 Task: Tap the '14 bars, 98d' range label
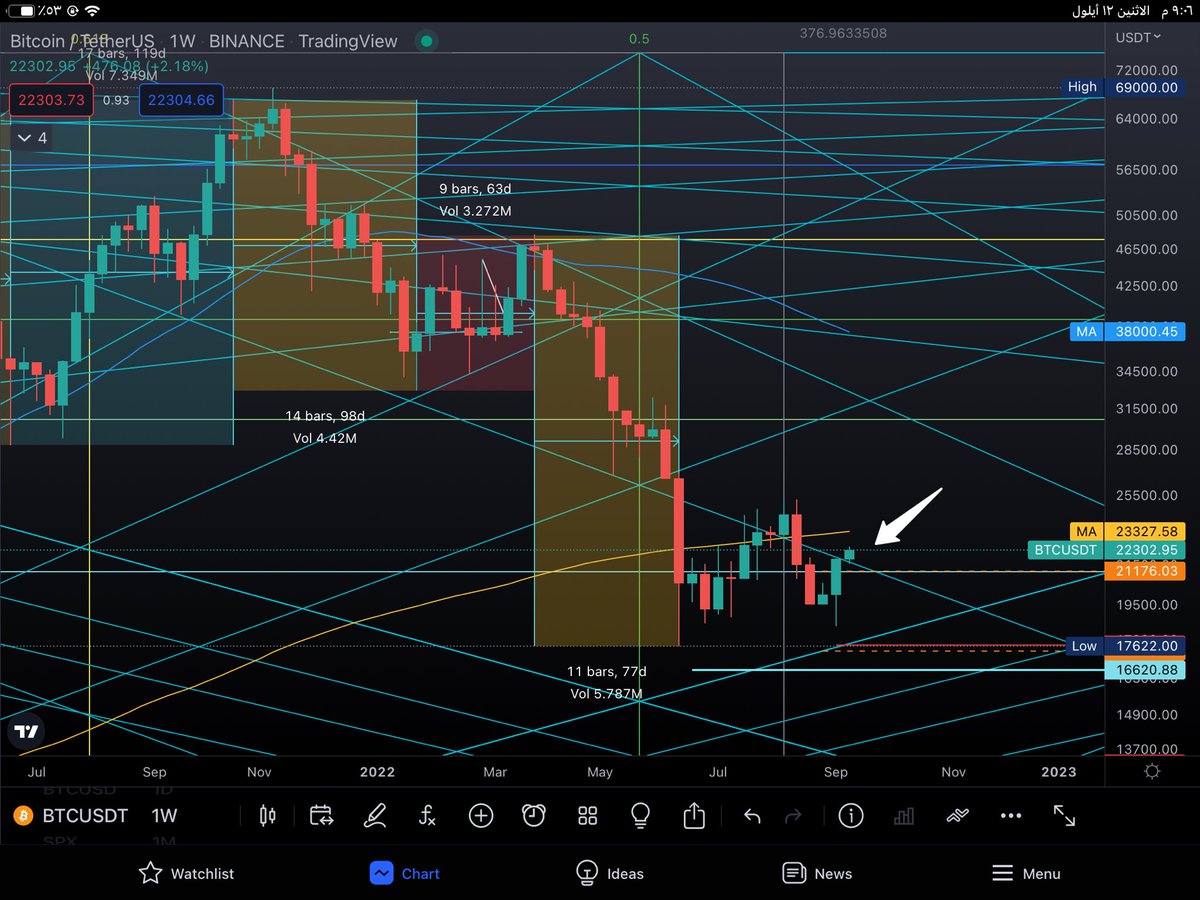[325, 415]
